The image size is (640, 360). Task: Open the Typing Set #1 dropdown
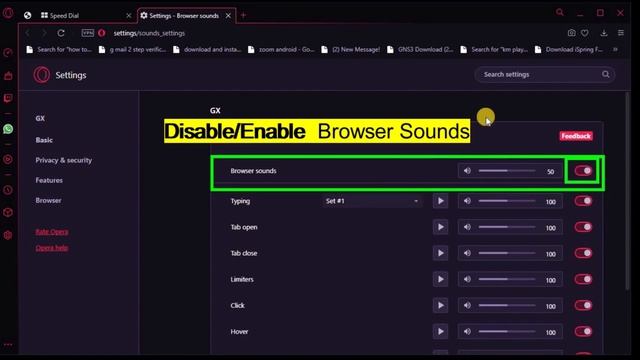point(372,201)
